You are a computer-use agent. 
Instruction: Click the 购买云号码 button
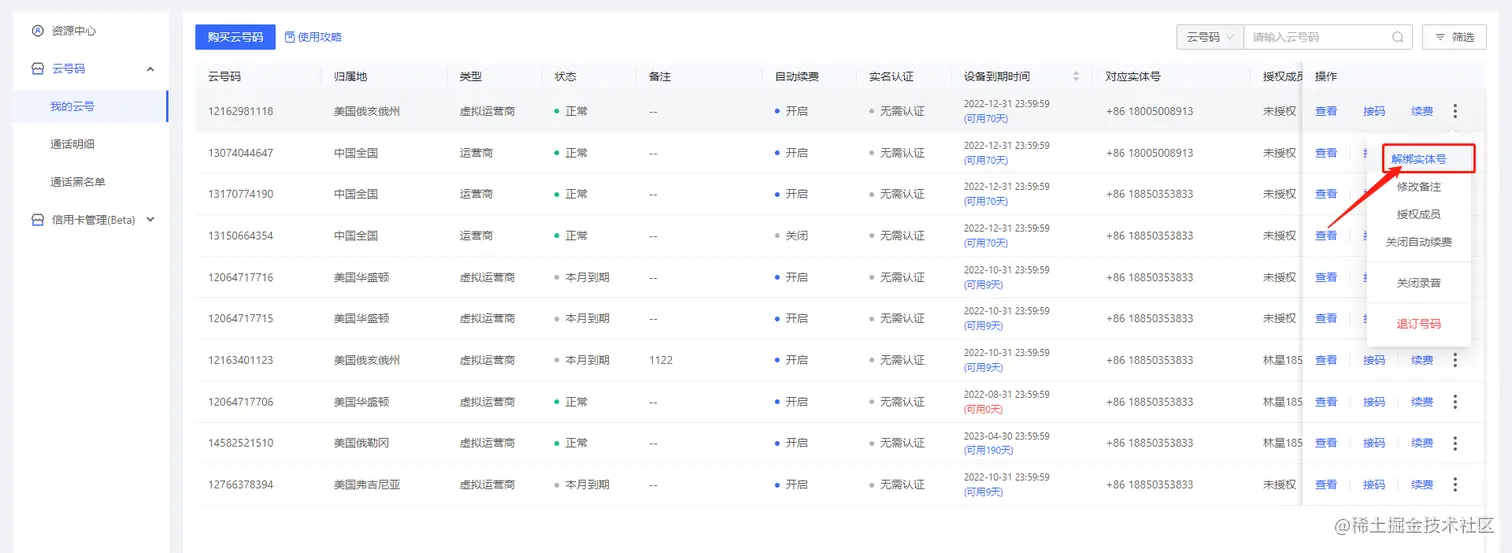235,37
